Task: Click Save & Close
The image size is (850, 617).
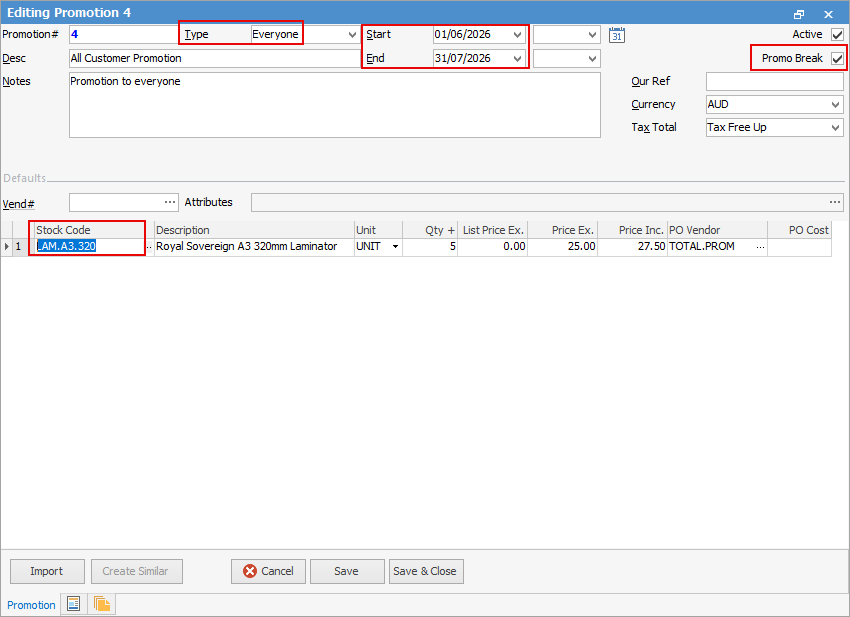Action: point(426,571)
